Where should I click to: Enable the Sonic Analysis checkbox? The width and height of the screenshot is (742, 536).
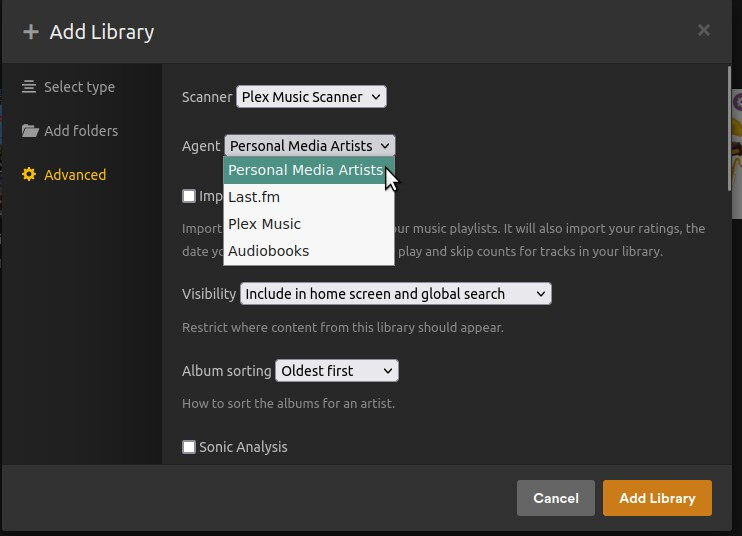tap(189, 447)
